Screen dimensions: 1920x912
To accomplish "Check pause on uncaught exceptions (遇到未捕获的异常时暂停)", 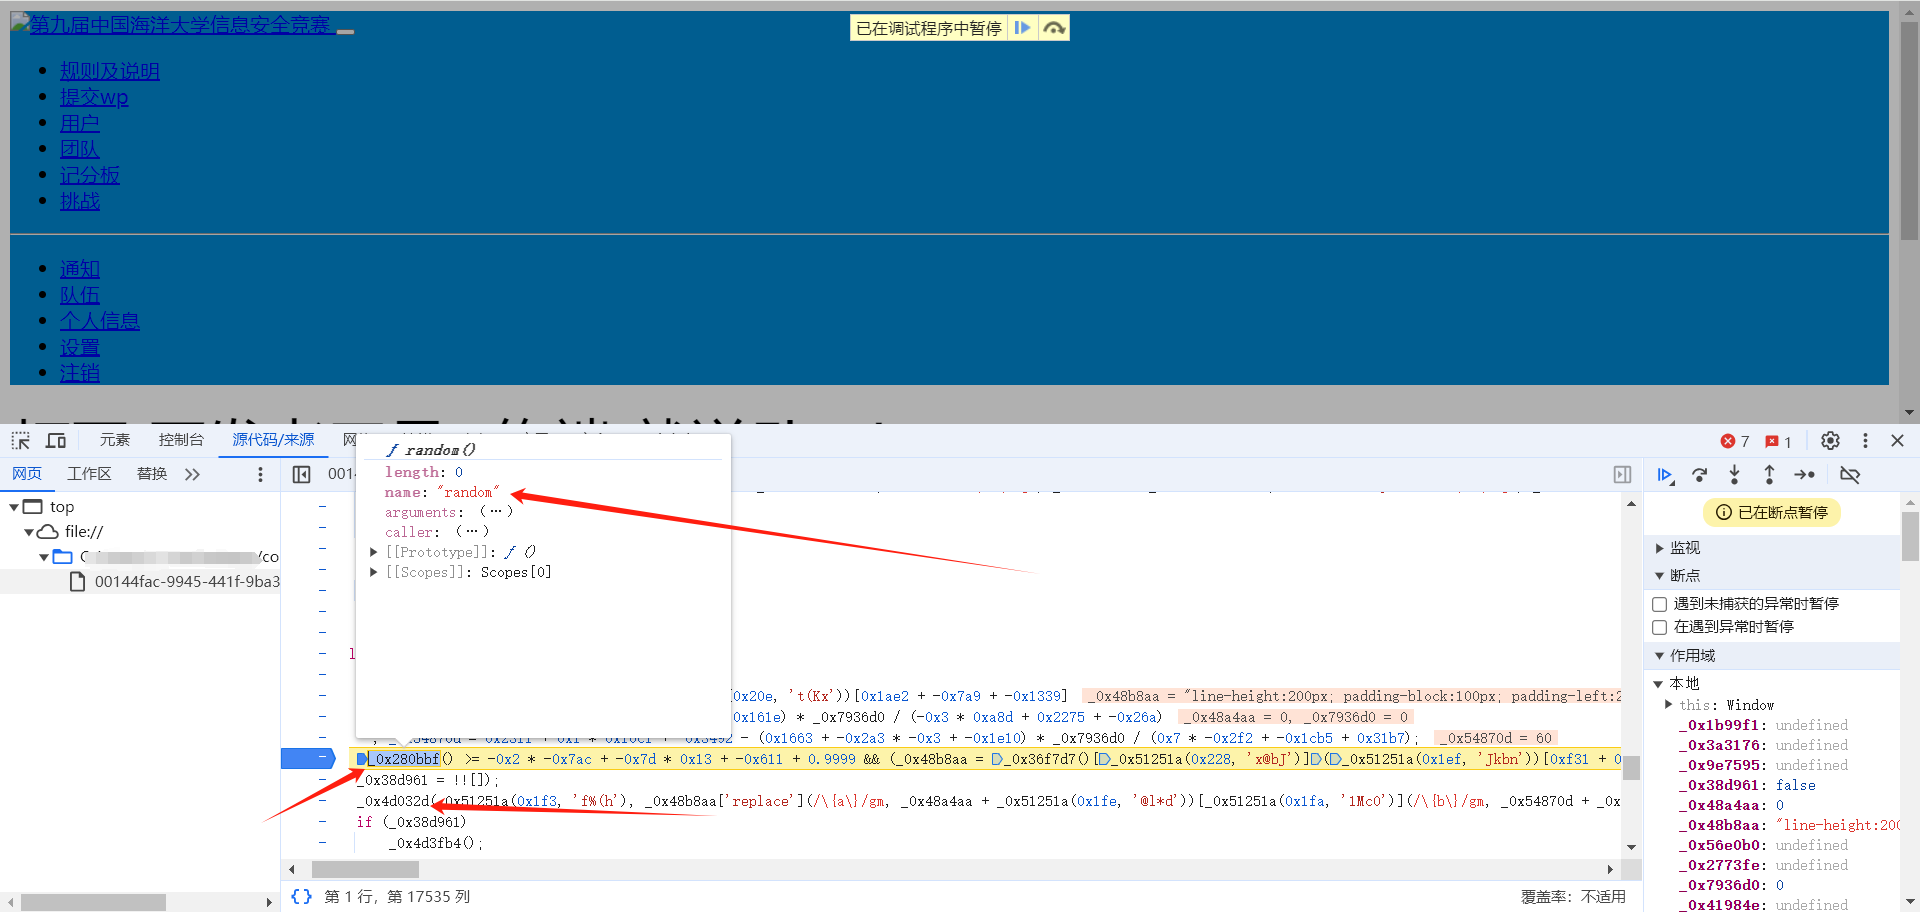I will tap(1660, 604).
